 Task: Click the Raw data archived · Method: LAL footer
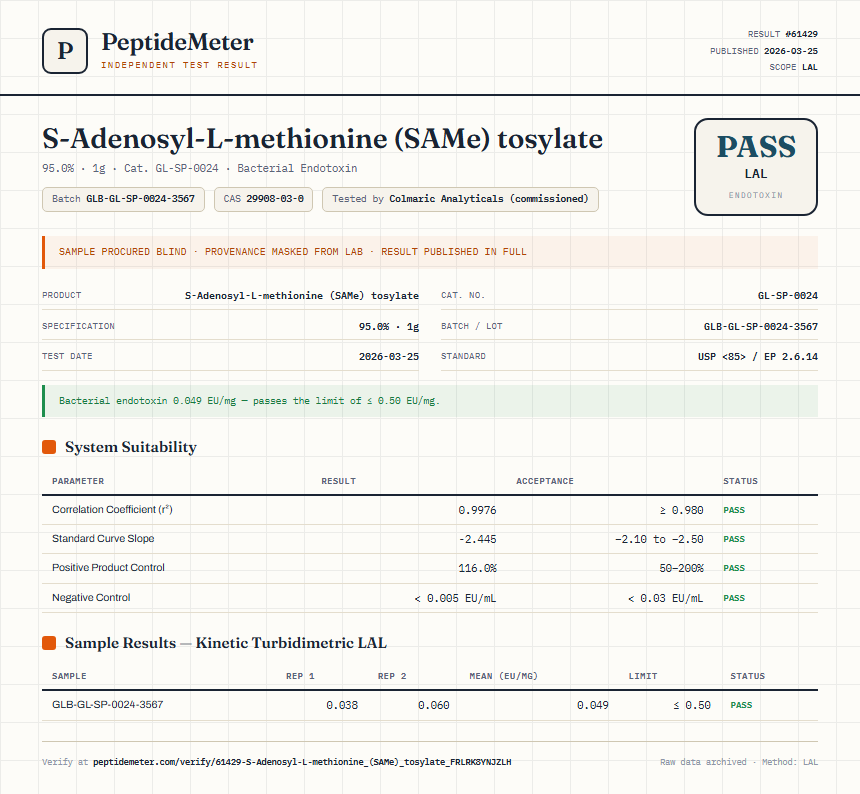[739, 762]
